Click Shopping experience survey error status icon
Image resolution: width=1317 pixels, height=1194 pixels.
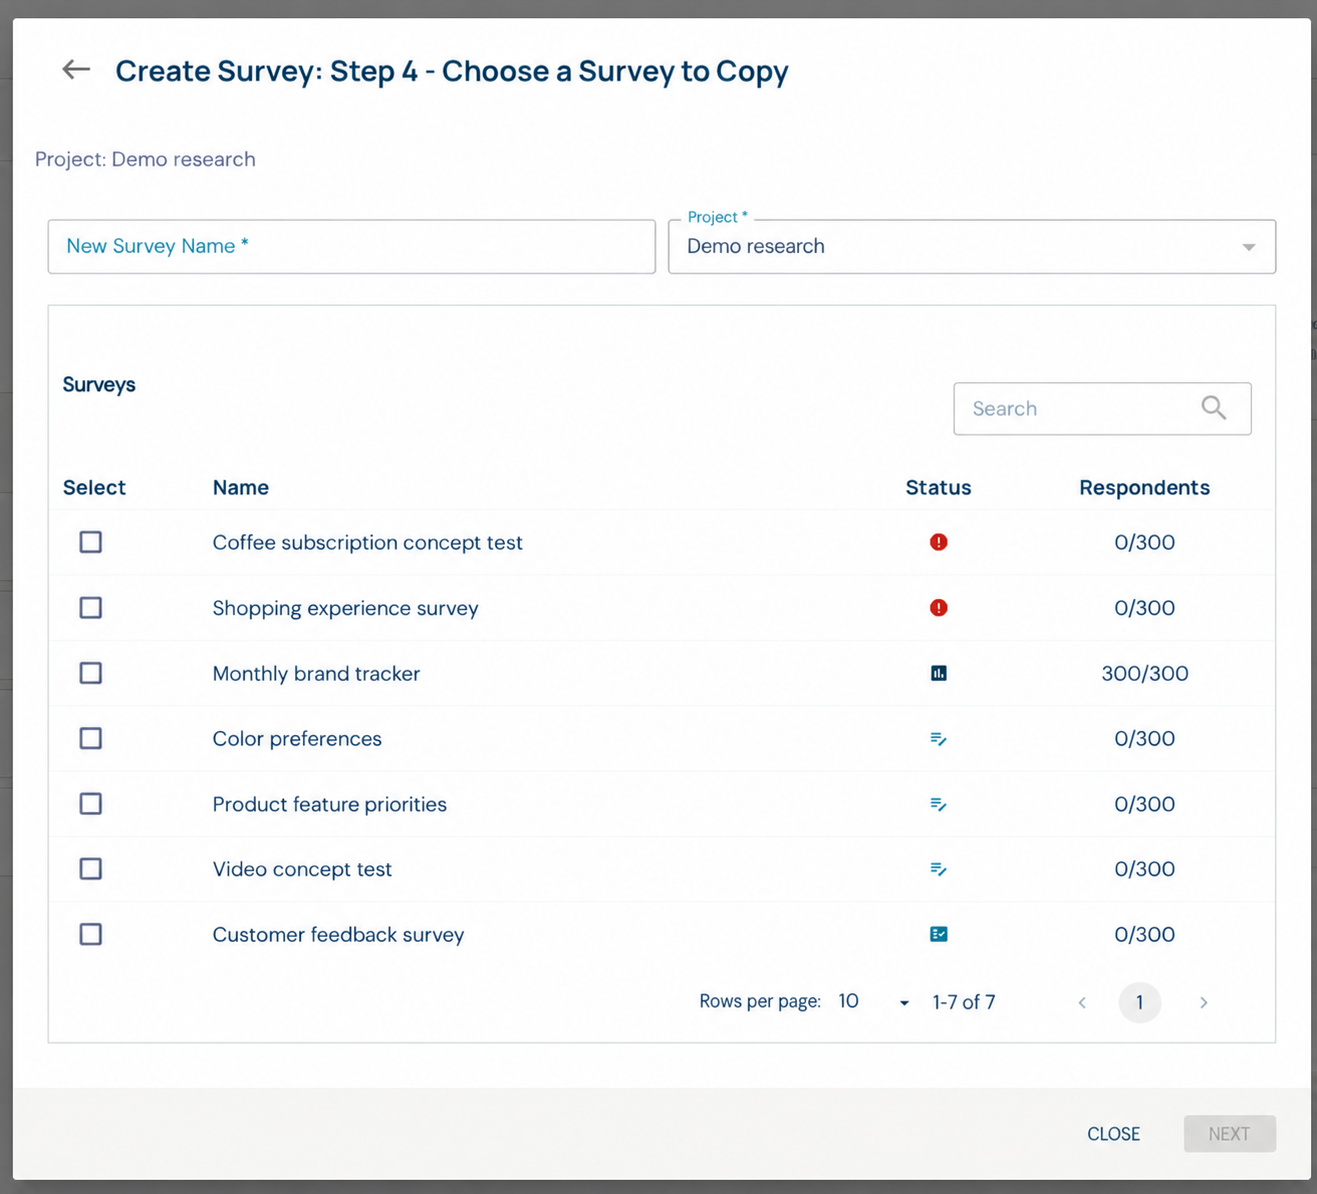(x=938, y=608)
